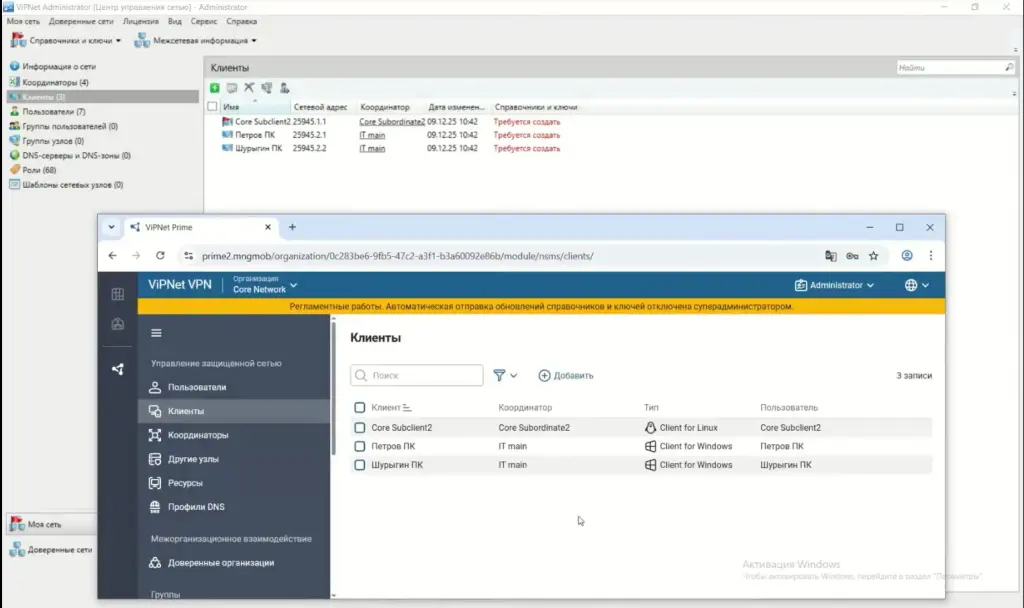Open Справка menu

pyautogui.click(x=242, y=22)
